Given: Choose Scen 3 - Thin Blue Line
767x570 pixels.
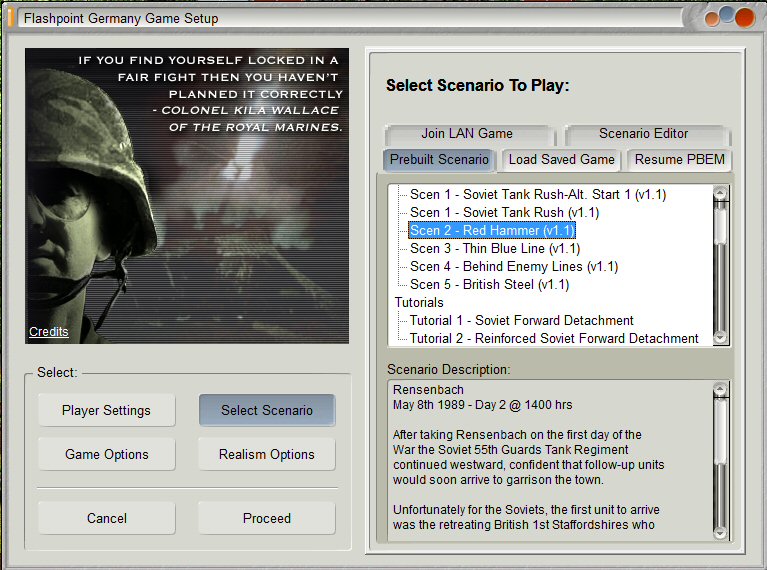Looking at the screenshot, I should [x=495, y=249].
